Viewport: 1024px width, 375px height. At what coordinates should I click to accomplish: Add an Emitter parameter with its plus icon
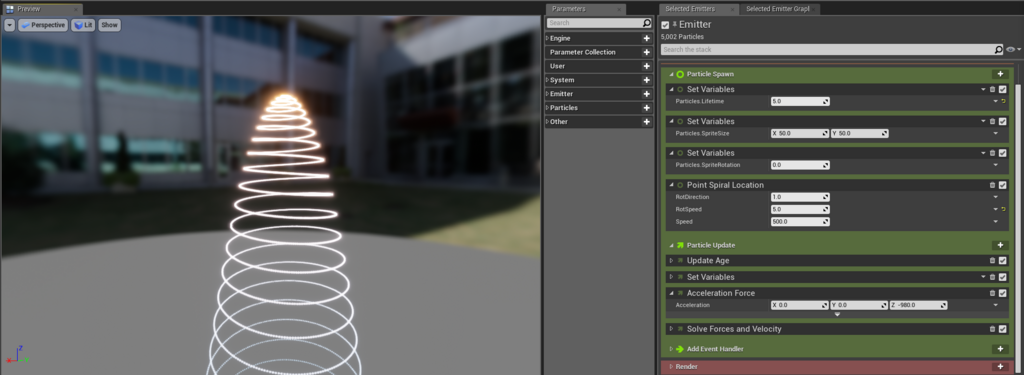pos(647,94)
